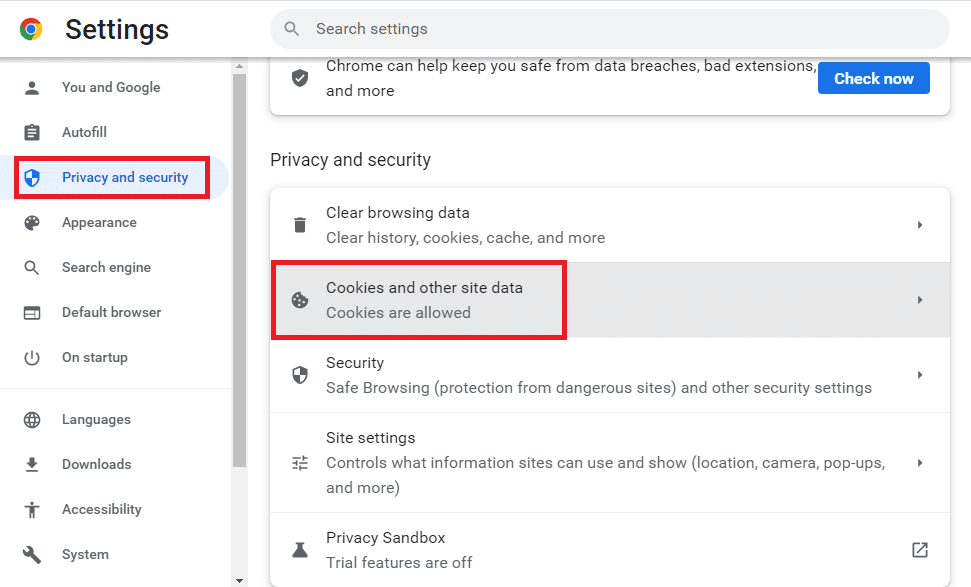Expand Cookies and other site data arrow
The width and height of the screenshot is (971, 587).
(920, 300)
